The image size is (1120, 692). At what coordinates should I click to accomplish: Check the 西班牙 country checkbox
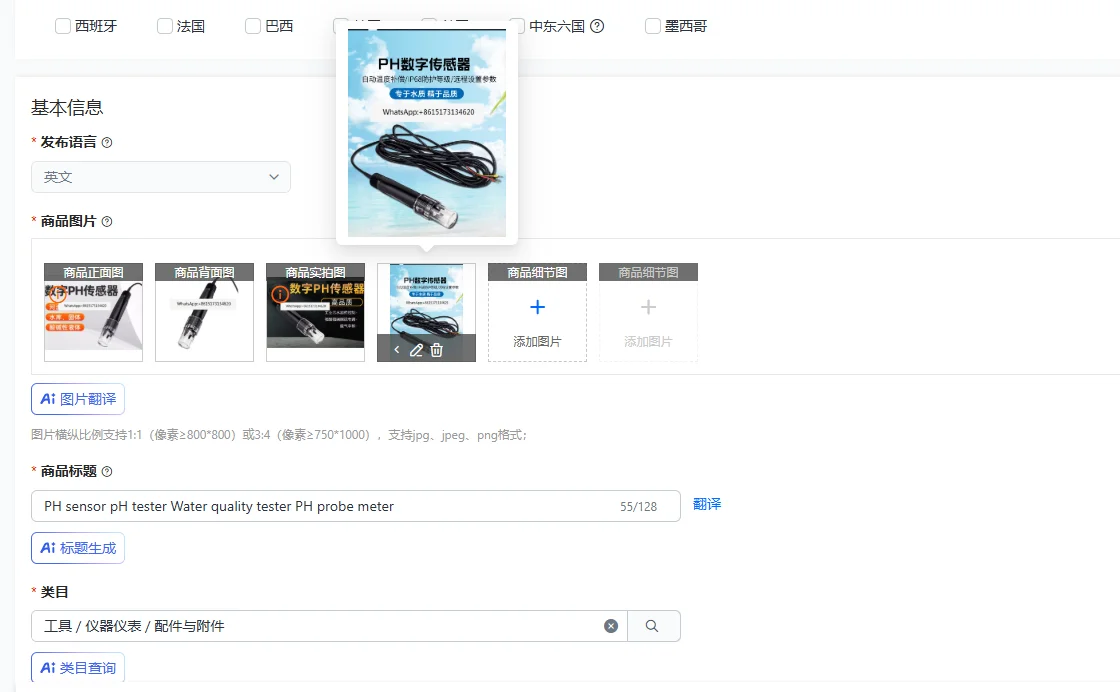pos(63,26)
